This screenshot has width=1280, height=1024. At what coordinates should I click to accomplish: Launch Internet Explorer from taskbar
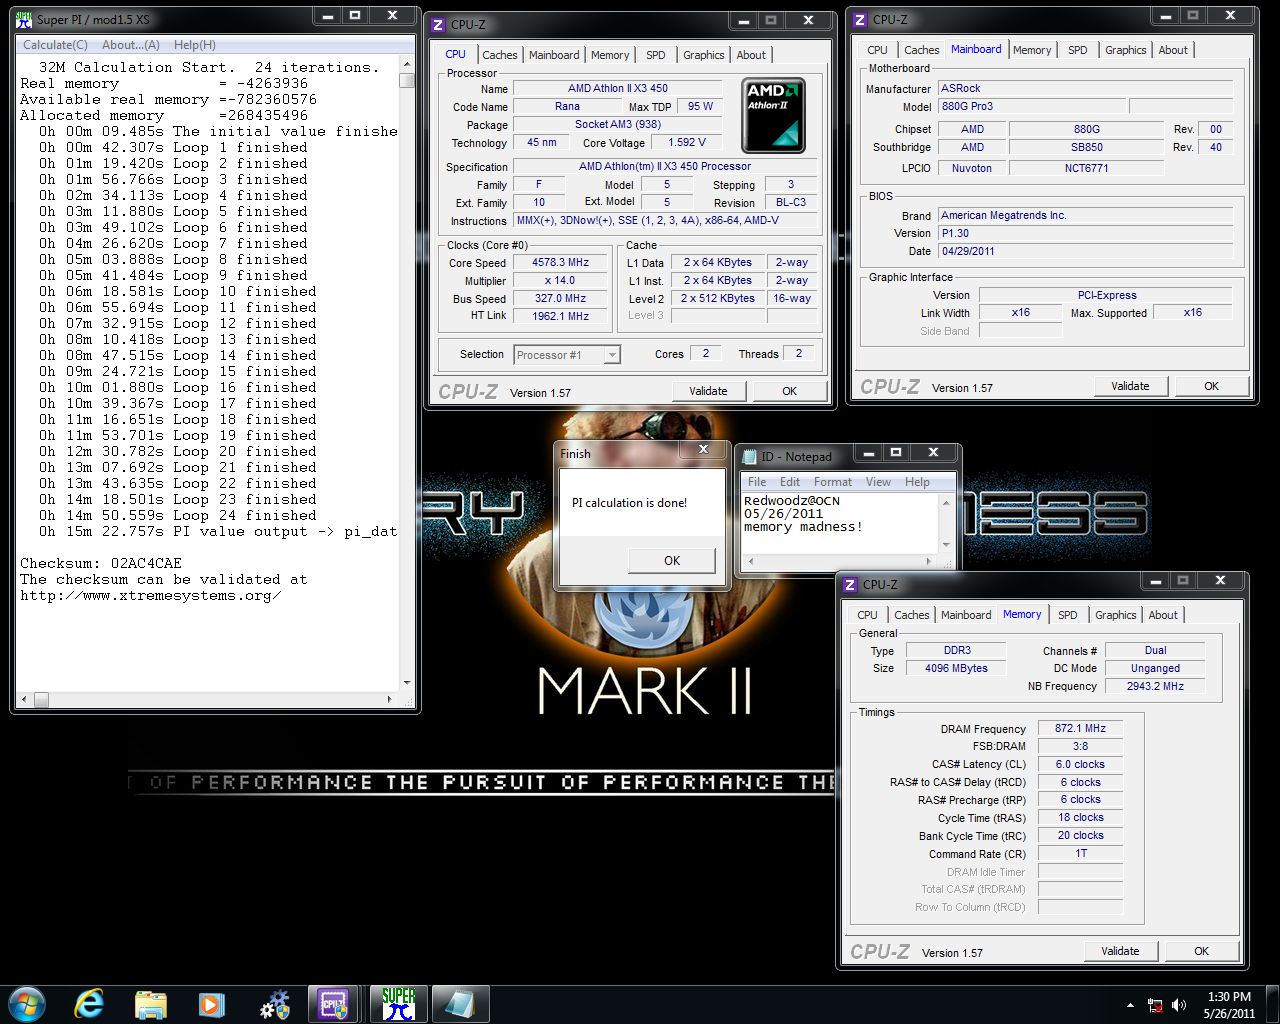coord(88,1003)
